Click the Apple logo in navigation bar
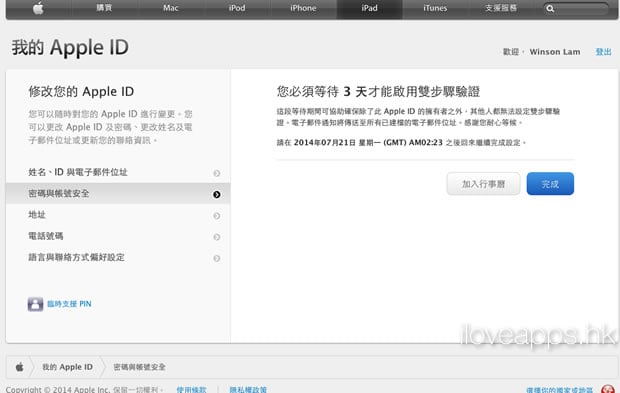Image resolution: width=620 pixels, height=393 pixels. (38, 8)
